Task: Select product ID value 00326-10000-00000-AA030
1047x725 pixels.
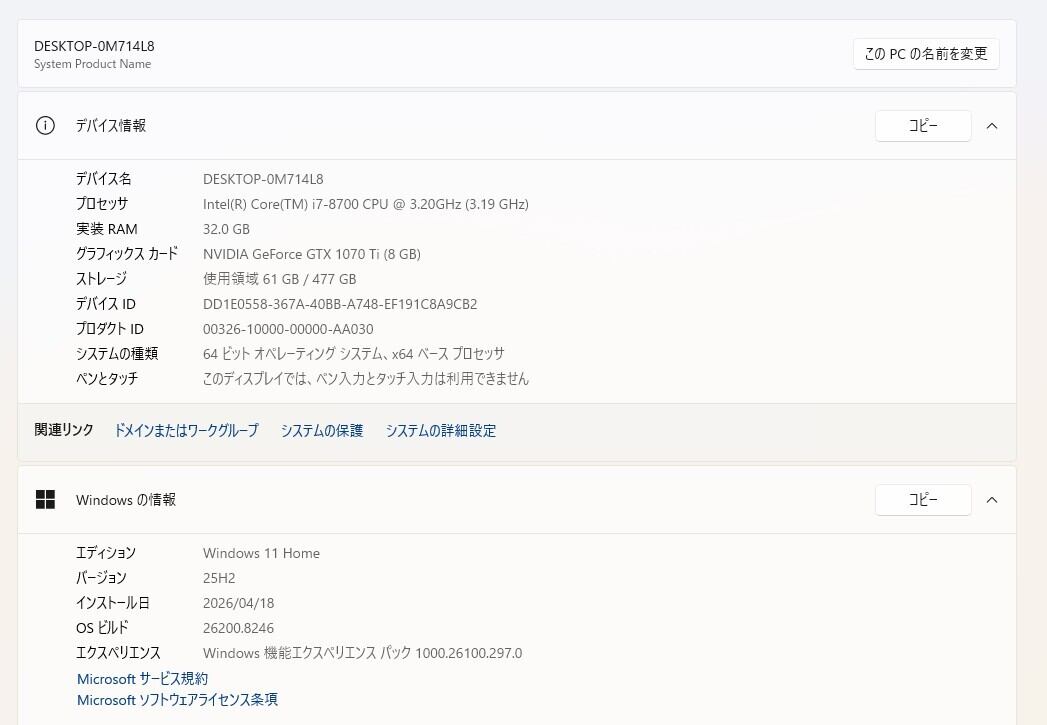Action: (288, 329)
